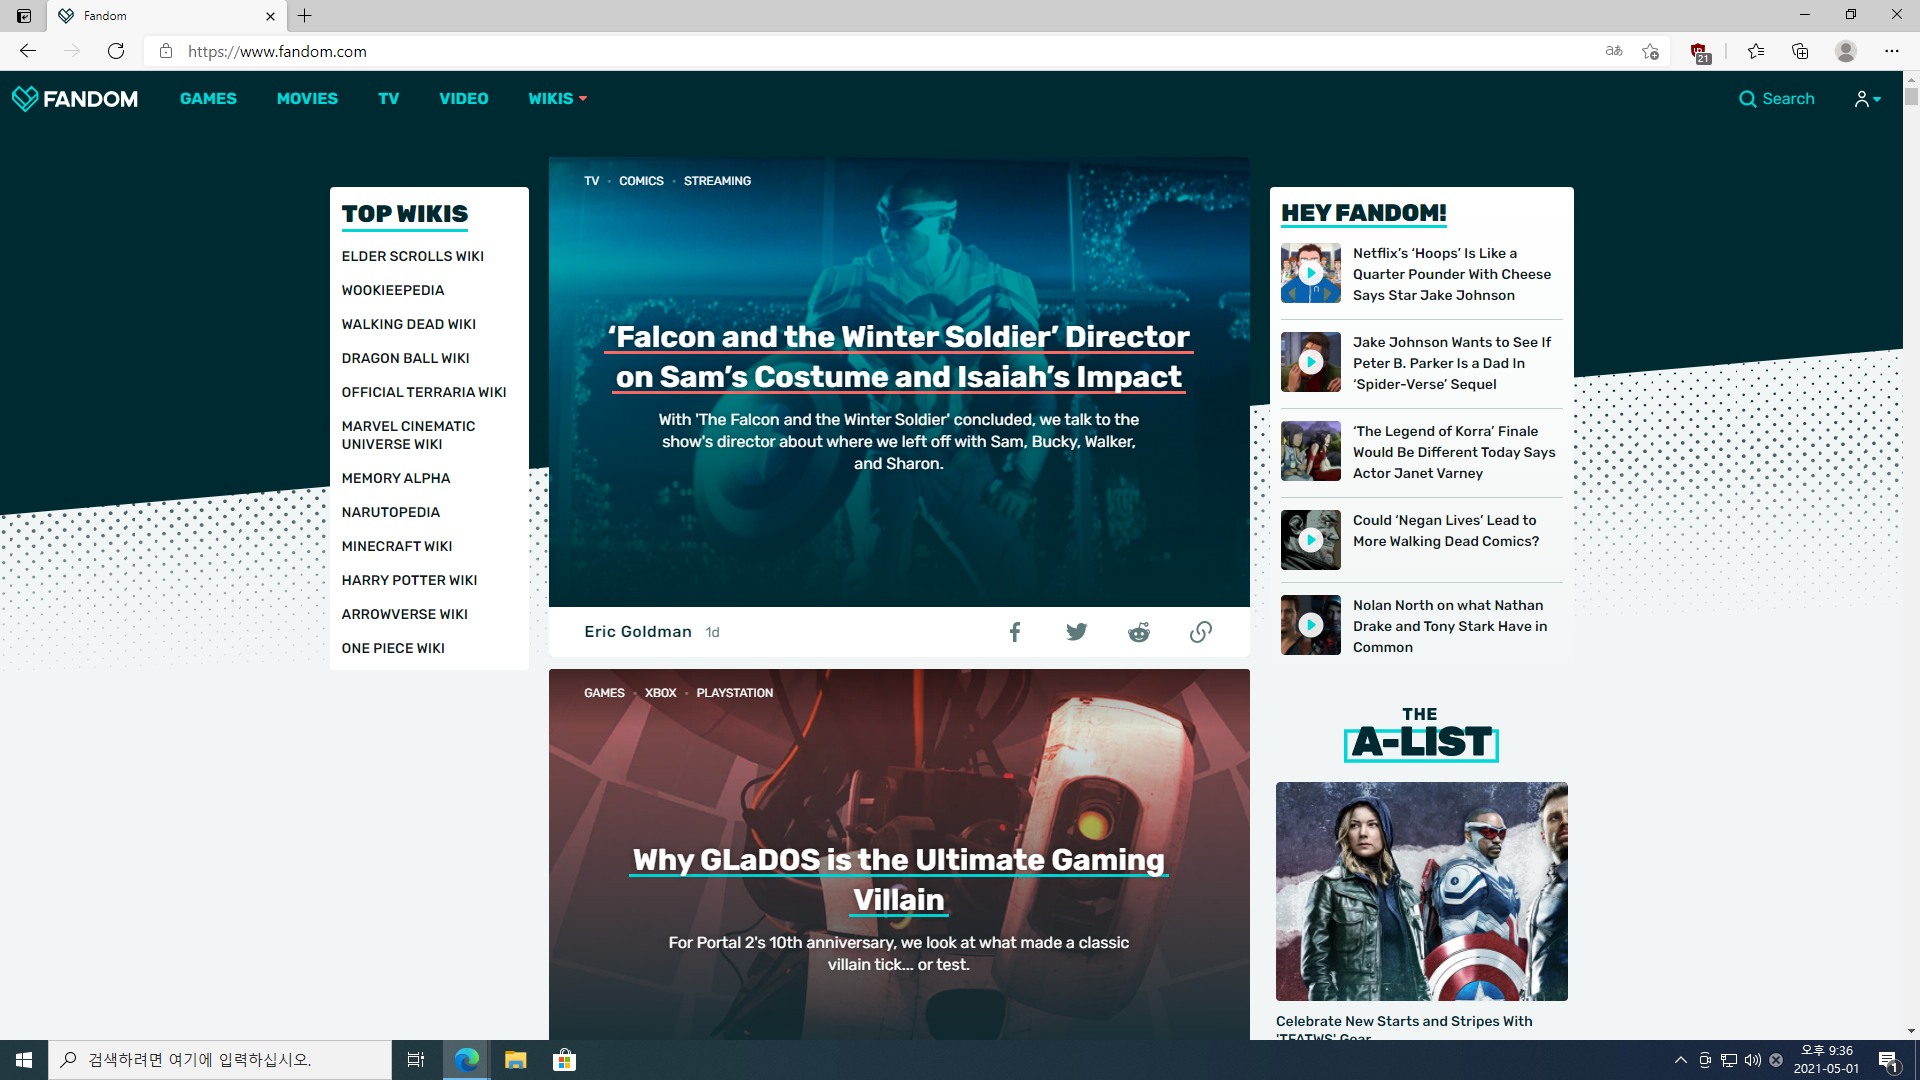
Task: Select the XBOX tag on GLaDOS article
Action: pyautogui.click(x=660, y=693)
